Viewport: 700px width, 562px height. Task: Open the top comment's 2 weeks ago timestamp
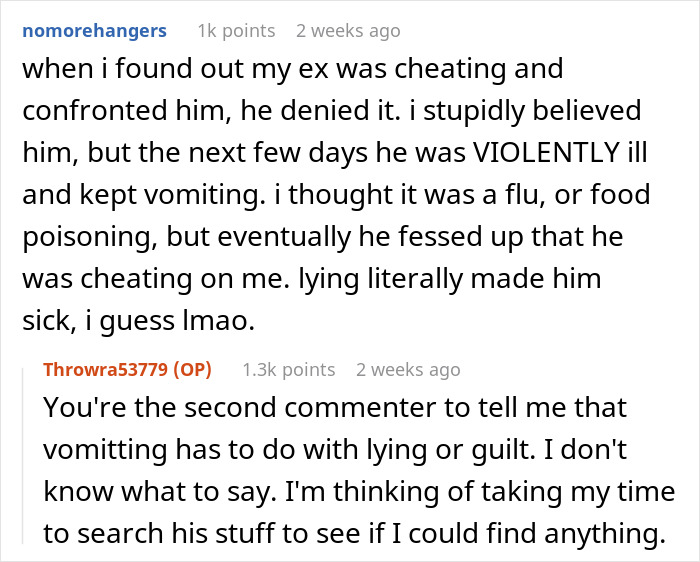[348, 31]
